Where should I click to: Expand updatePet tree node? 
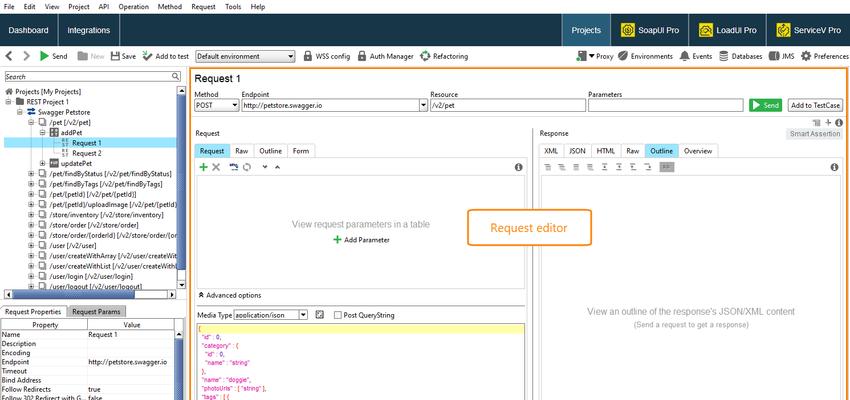tap(43, 163)
